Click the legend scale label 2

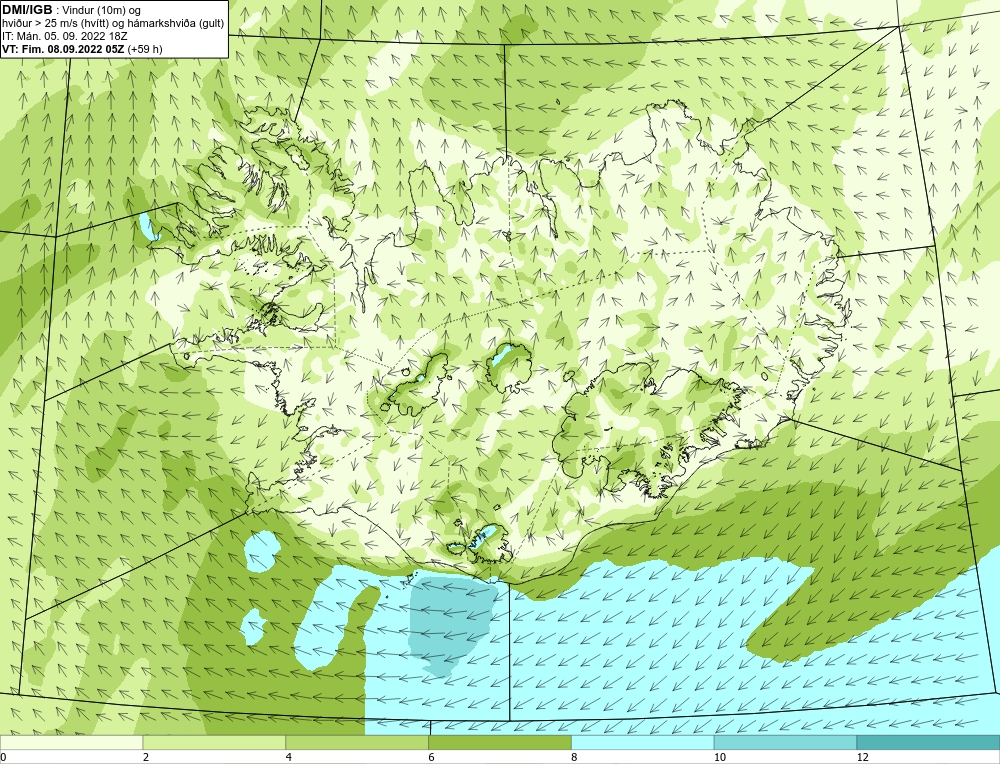coord(146,757)
